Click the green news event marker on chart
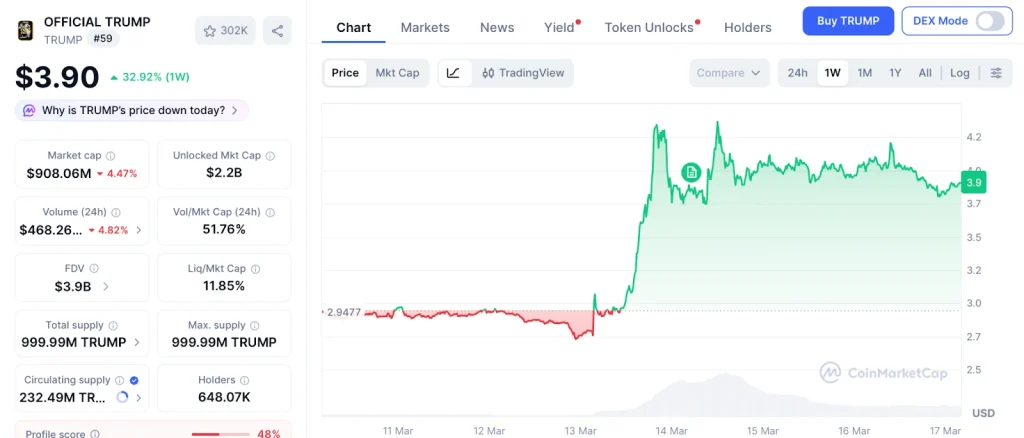 (x=690, y=172)
